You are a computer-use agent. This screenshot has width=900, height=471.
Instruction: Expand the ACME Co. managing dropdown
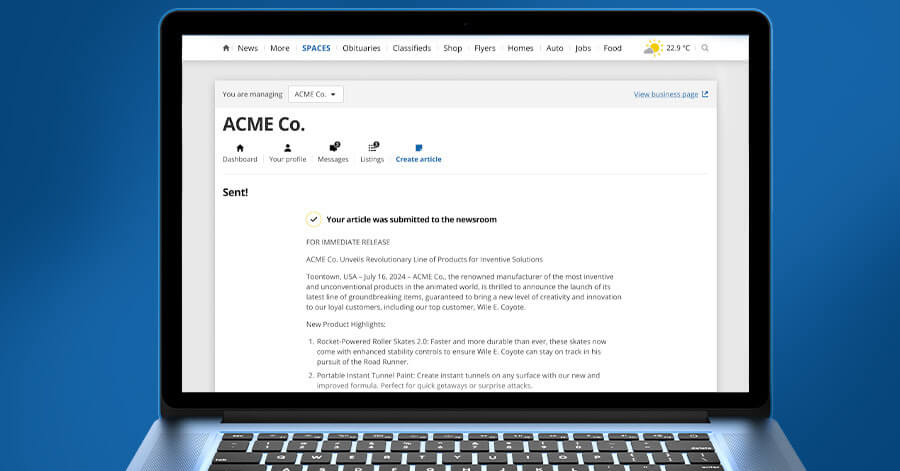tap(316, 94)
